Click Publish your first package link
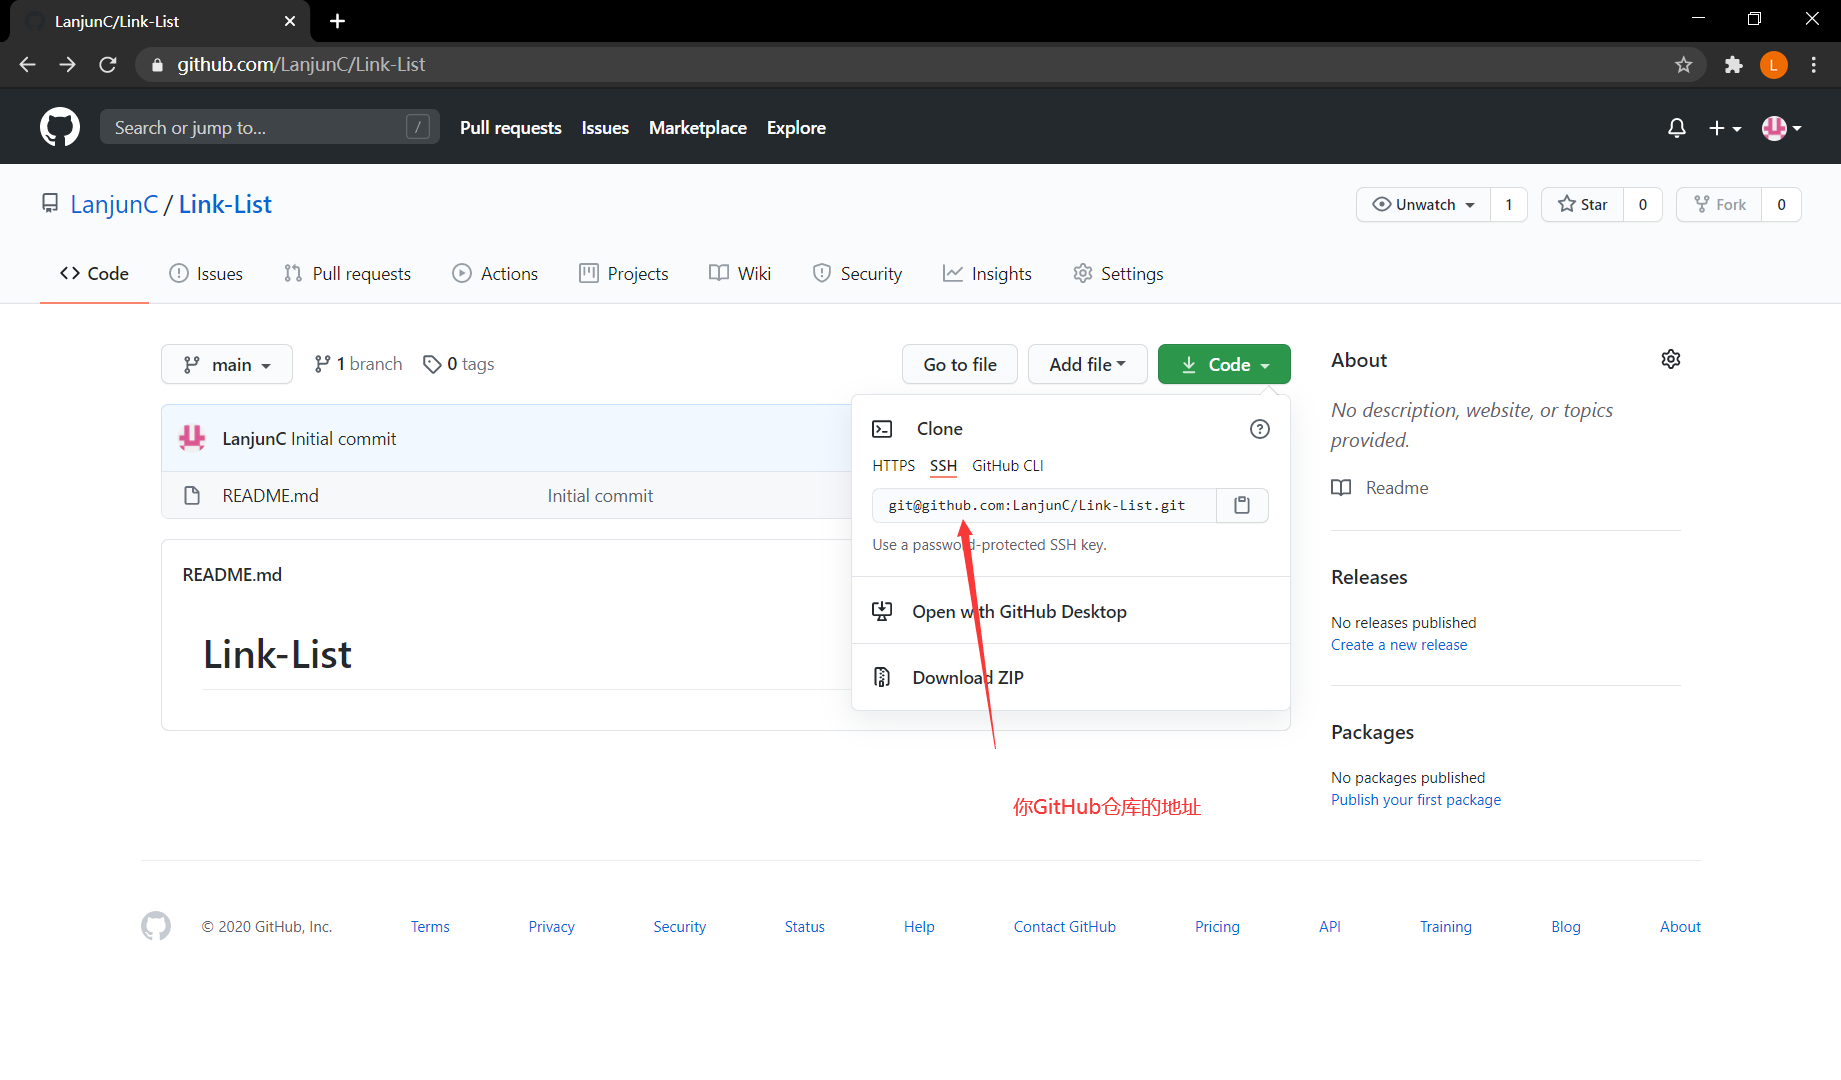Image resolution: width=1841 pixels, height=1080 pixels. pyautogui.click(x=1416, y=800)
